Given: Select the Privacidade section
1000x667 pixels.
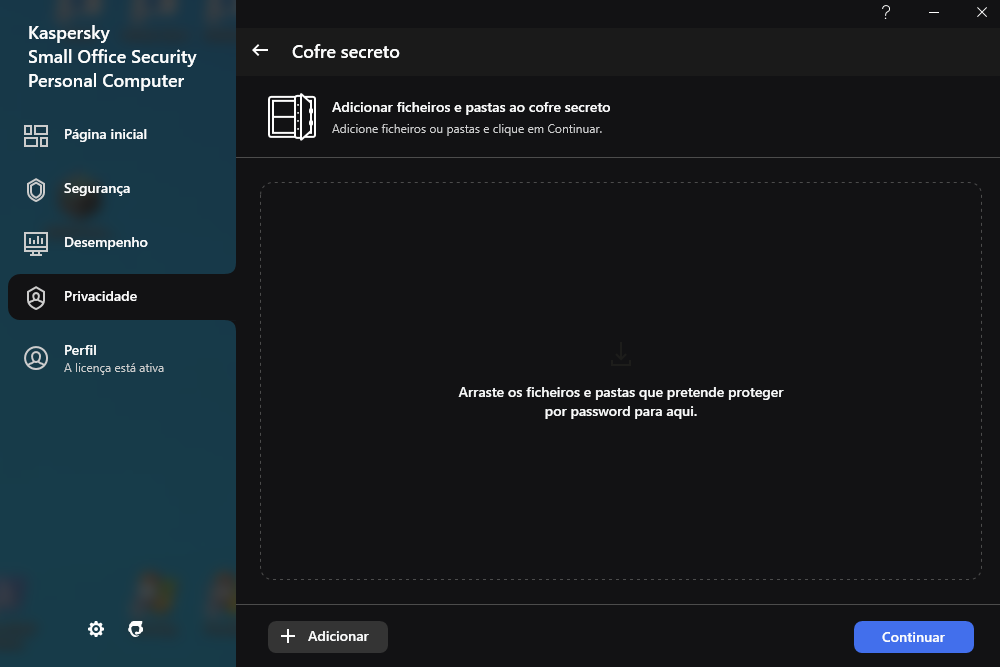Looking at the screenshot, I should [122, 297].
